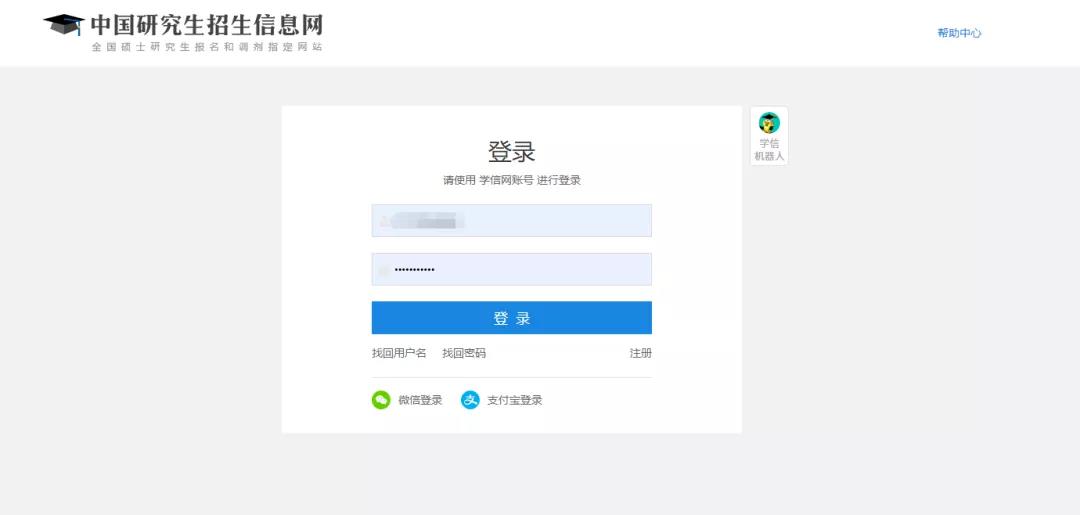Click the 注册 register link
This screenshot has height=515, width=1080.
point(641,353)
